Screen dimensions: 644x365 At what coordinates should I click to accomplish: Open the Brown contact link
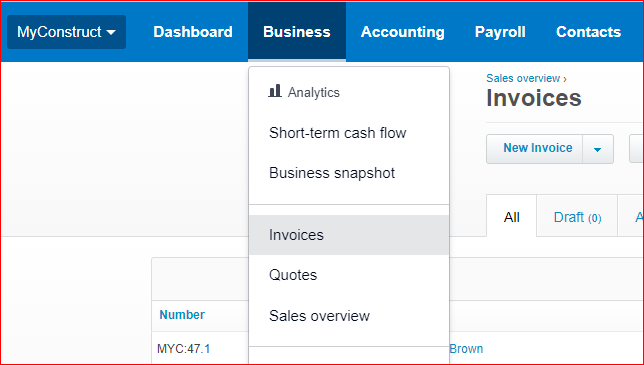[466, 349]
